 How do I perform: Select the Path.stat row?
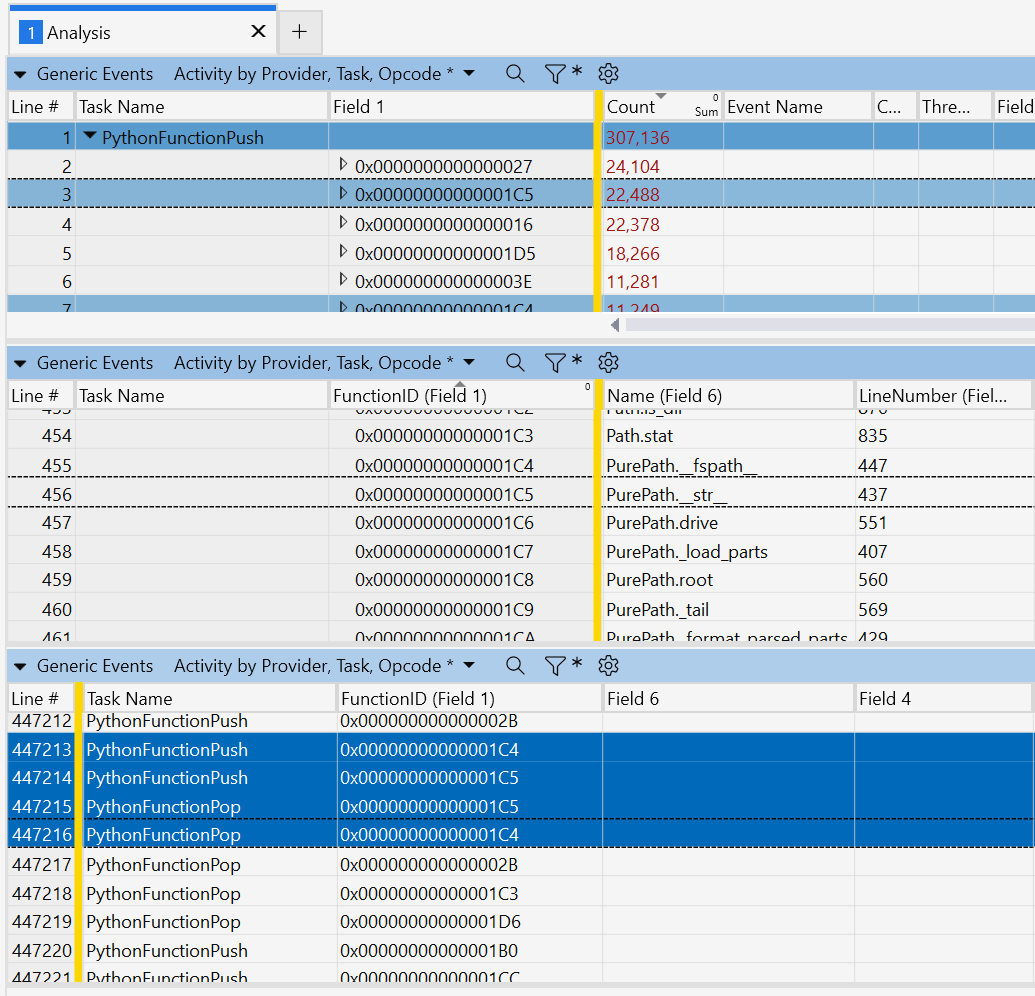640,436
